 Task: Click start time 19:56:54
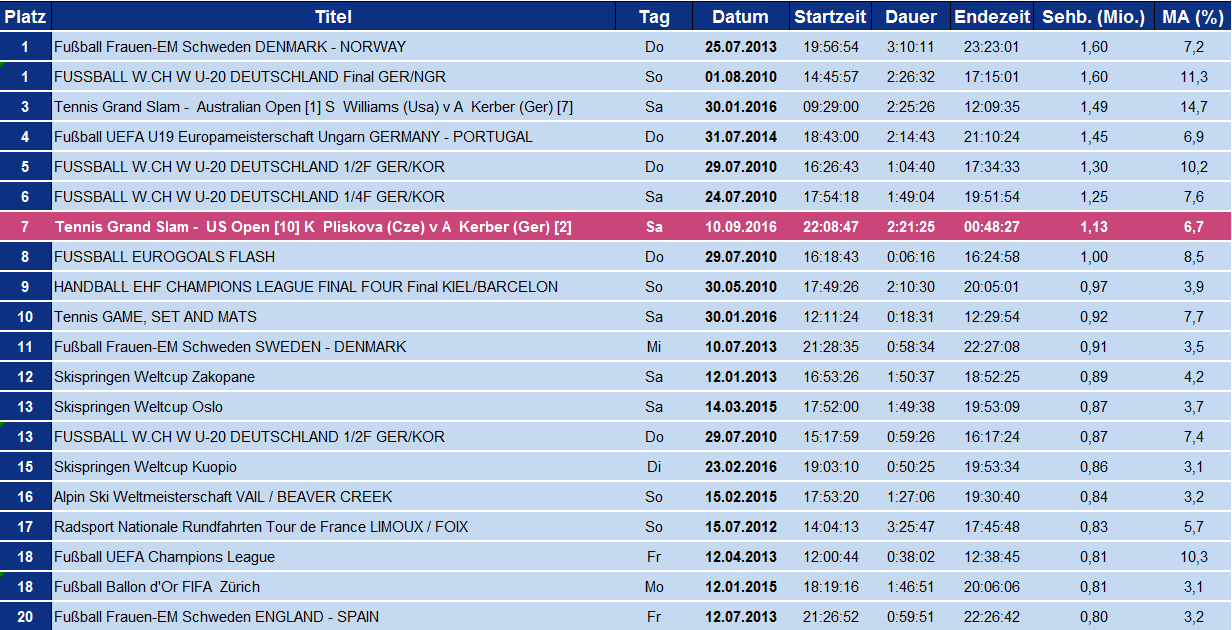pyautogui.click(x=829, y=47)
